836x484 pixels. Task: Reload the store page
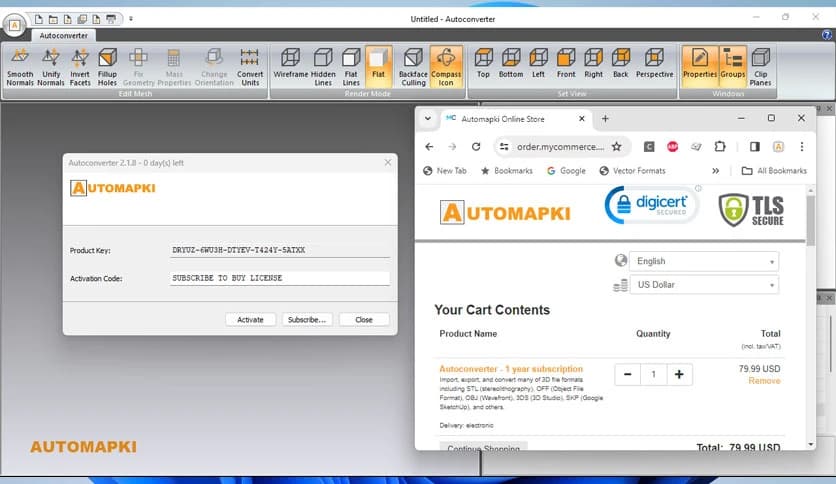click(x=476, y=147)
